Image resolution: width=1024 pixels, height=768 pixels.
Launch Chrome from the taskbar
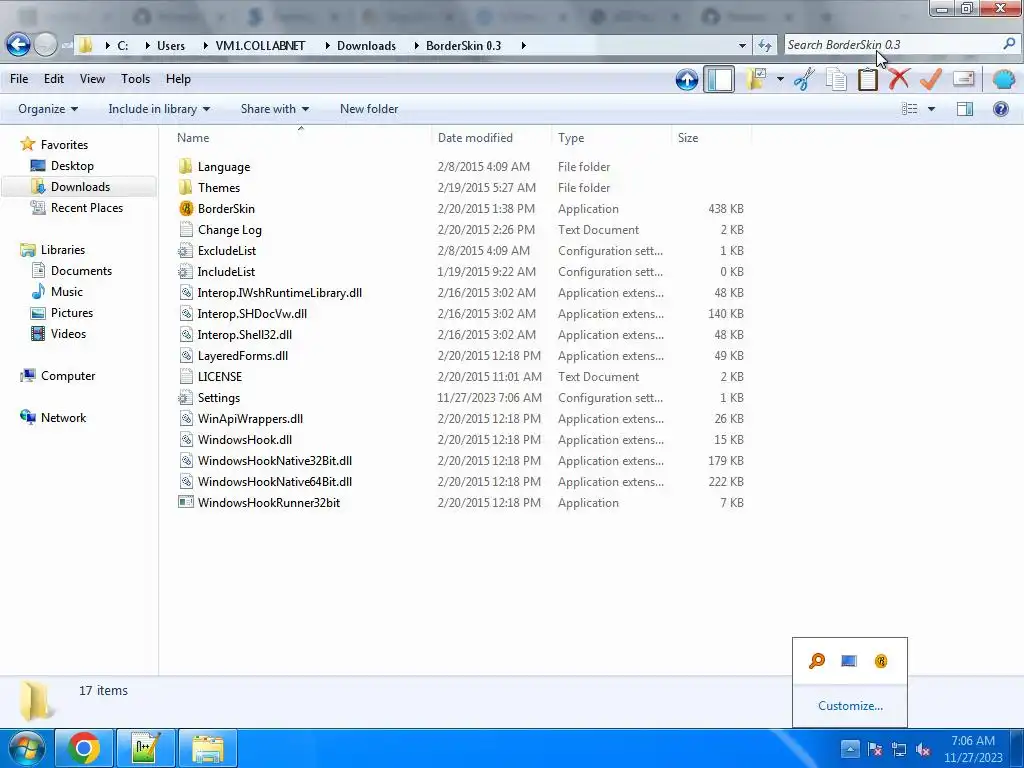[84, 748]
